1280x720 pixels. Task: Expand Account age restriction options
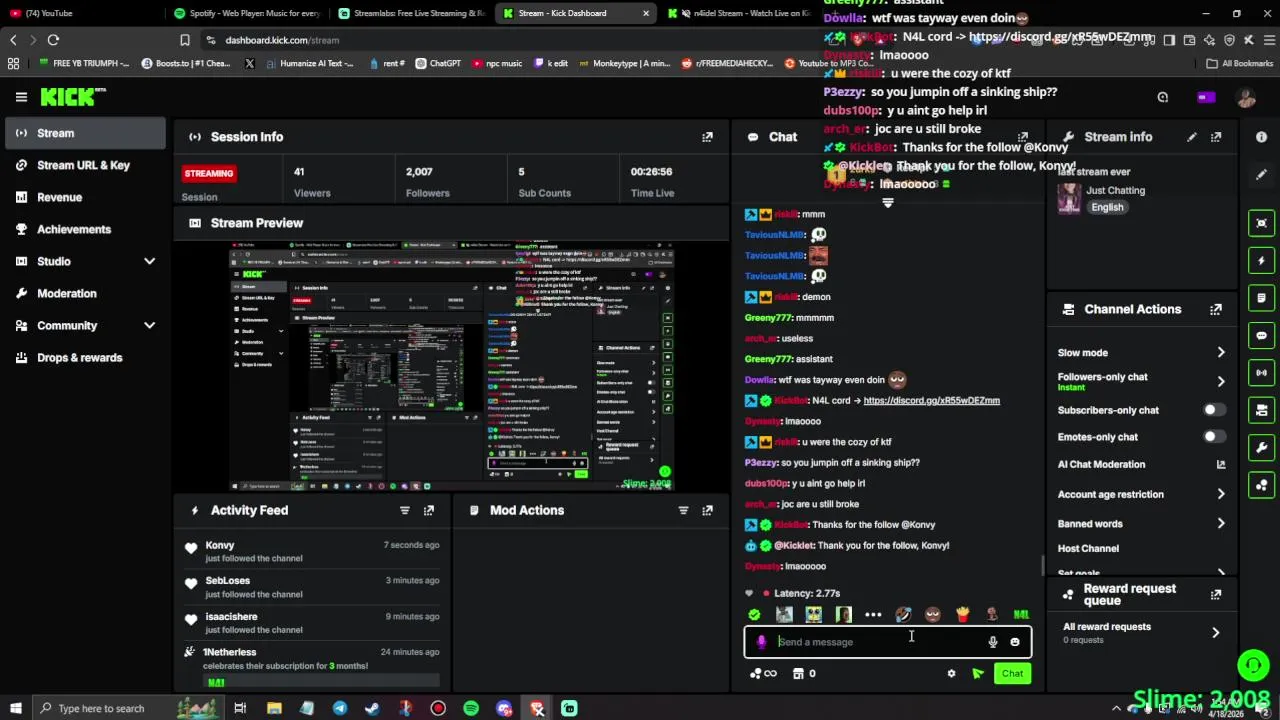click(1221, 494)
